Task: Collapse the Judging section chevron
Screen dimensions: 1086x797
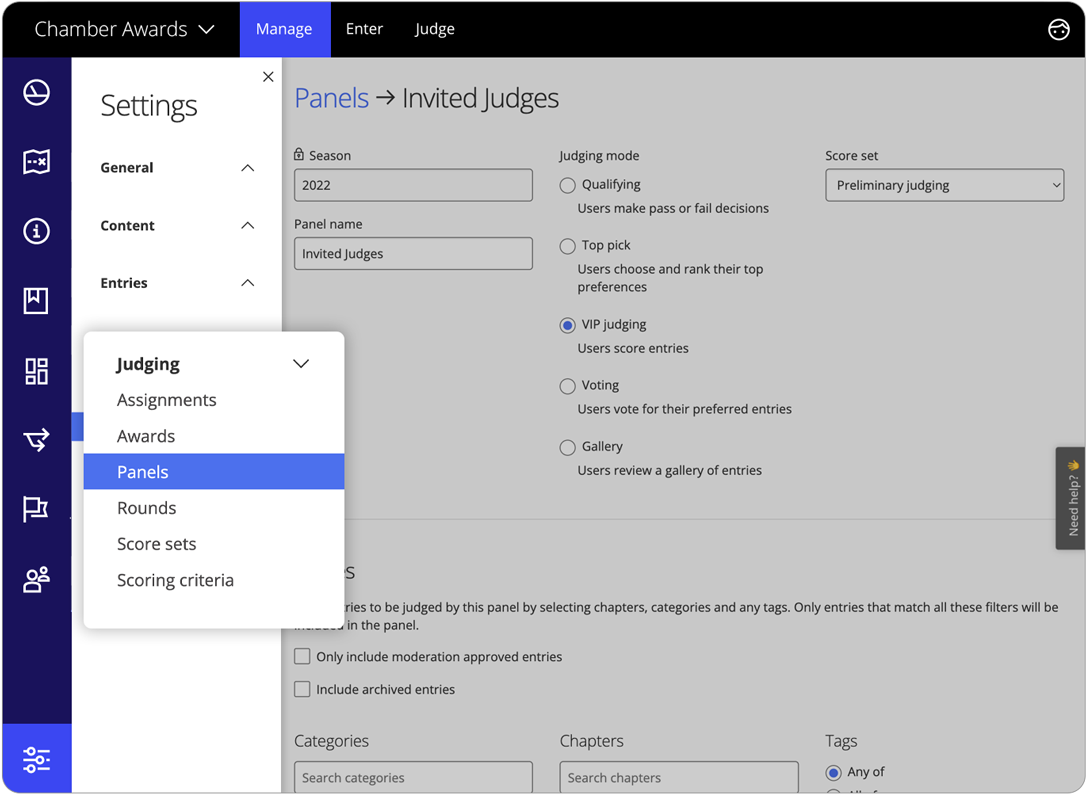Action: (x=300, y=364)
